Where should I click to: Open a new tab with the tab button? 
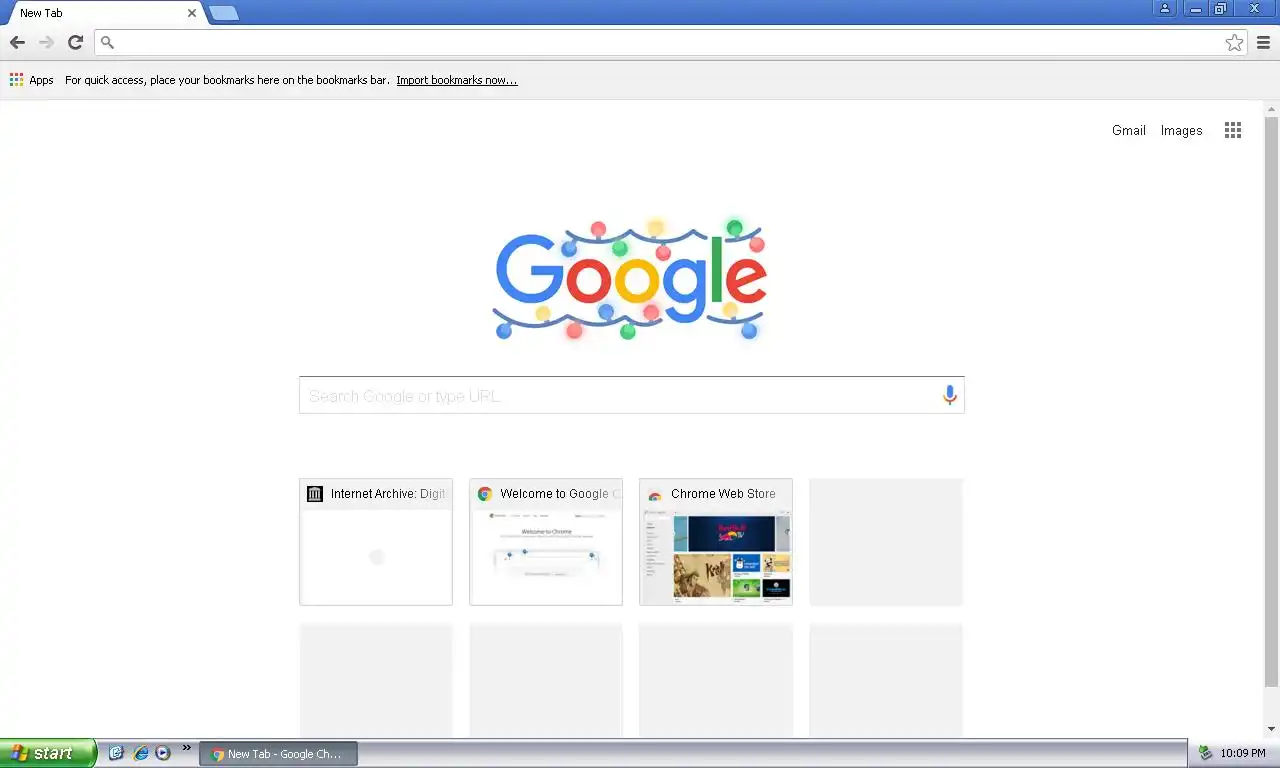pyautogui.click(x=224, y=13)
